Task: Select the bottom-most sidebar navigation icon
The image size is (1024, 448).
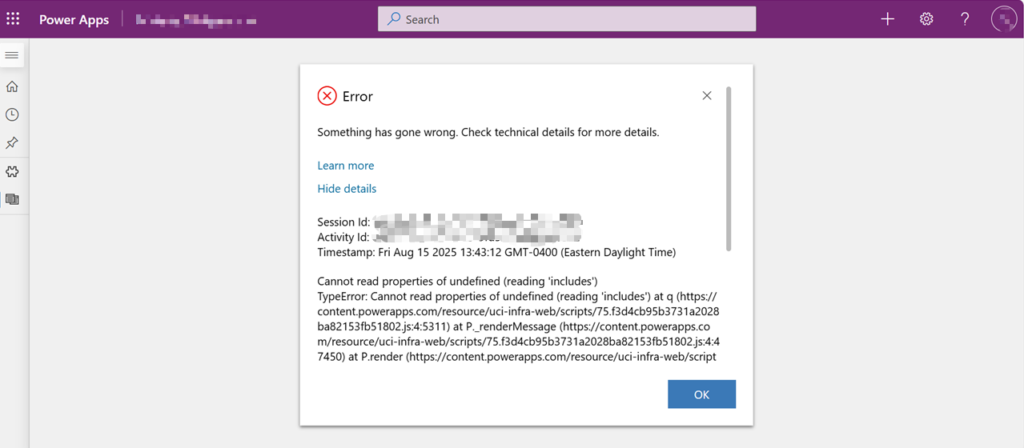Action: (x=12, y=199)
